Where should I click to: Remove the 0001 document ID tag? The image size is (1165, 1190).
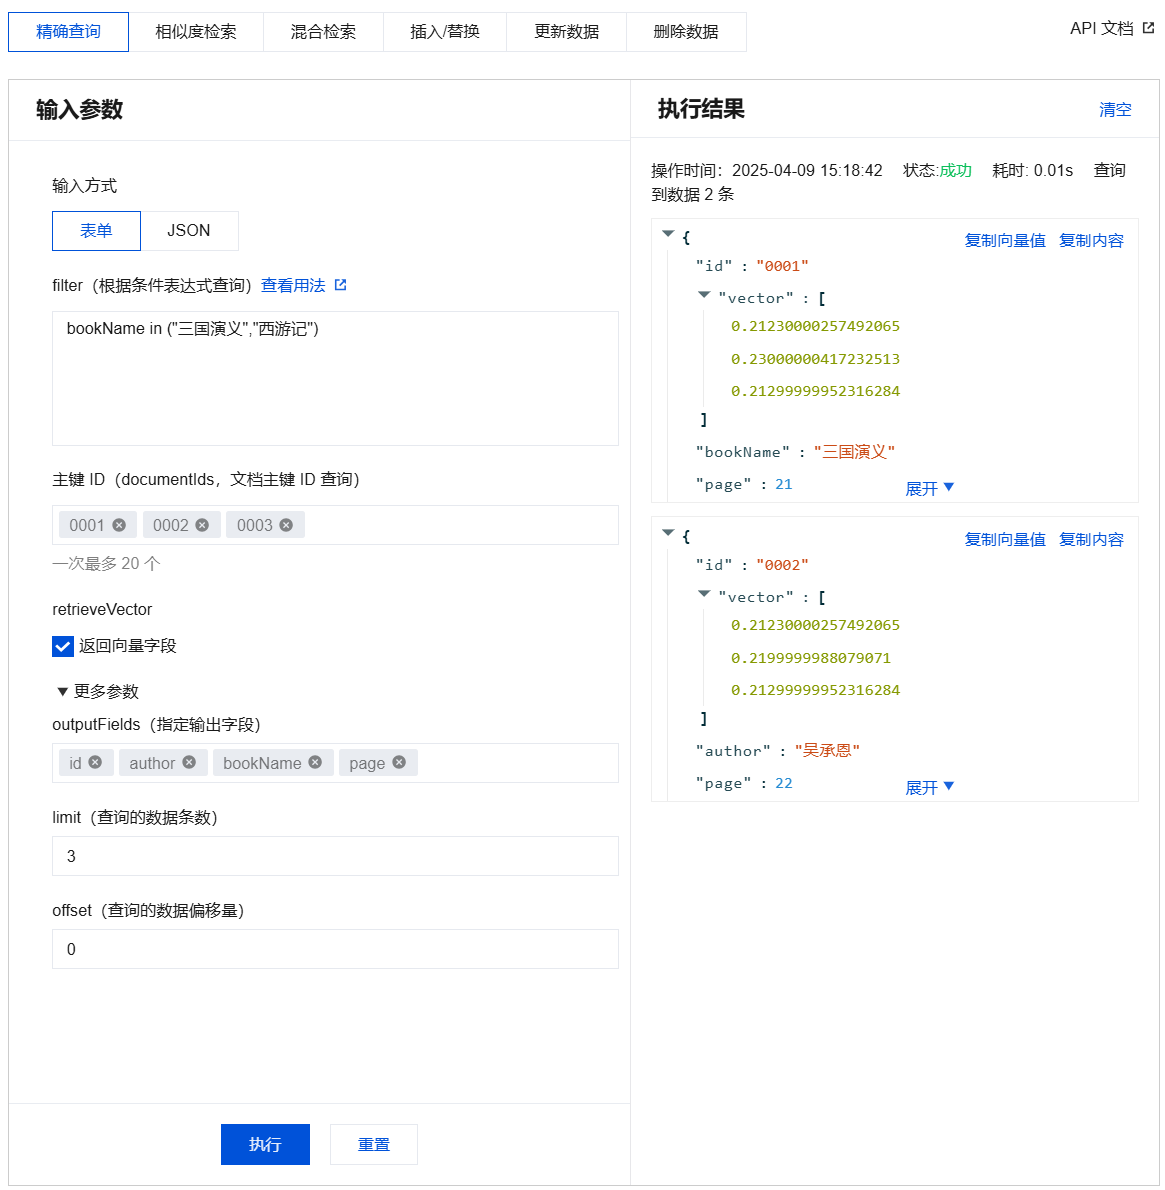coord(119,525)
